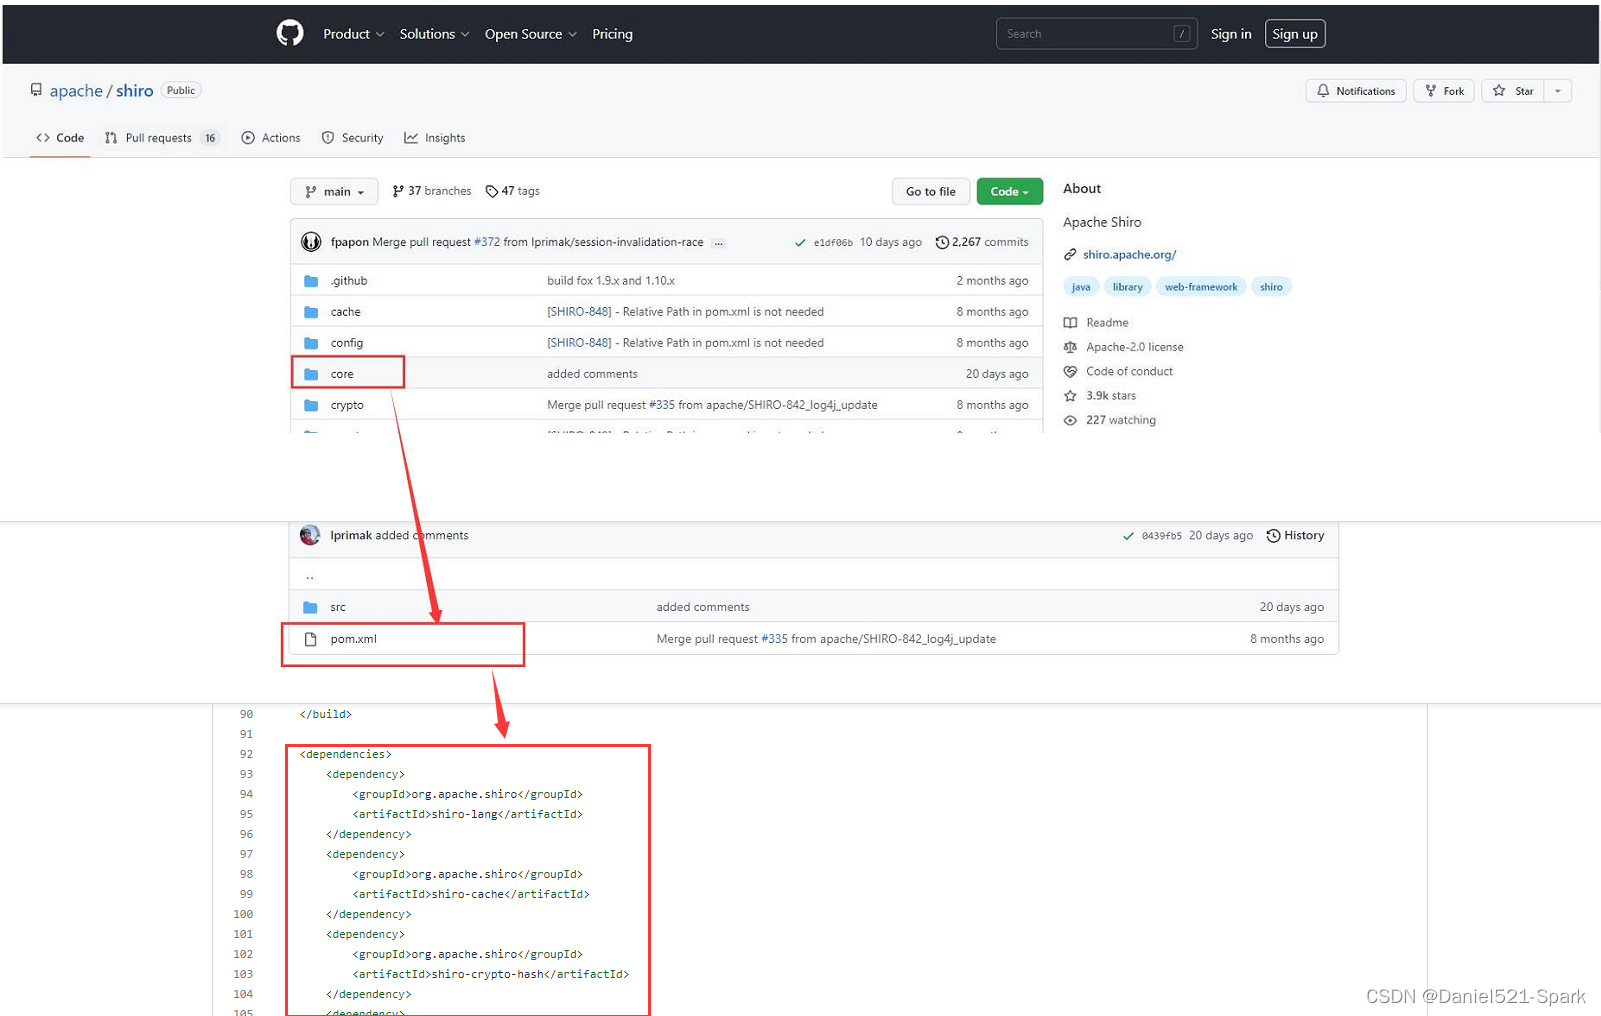
Task: Select the library topic tag
Action: pos(1127,287)
